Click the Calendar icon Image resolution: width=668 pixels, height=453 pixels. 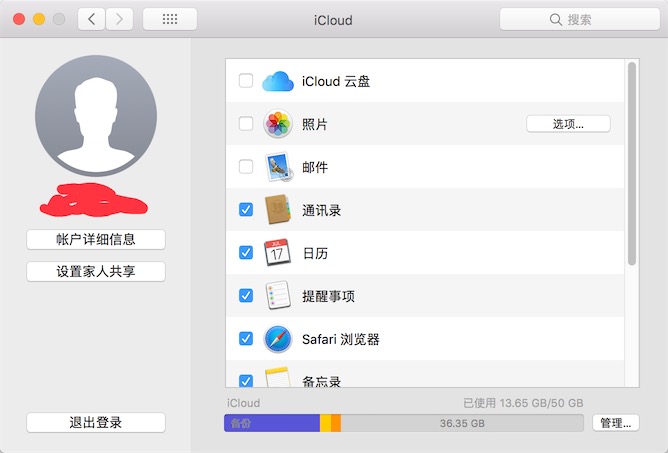click(x=278, y=253)
